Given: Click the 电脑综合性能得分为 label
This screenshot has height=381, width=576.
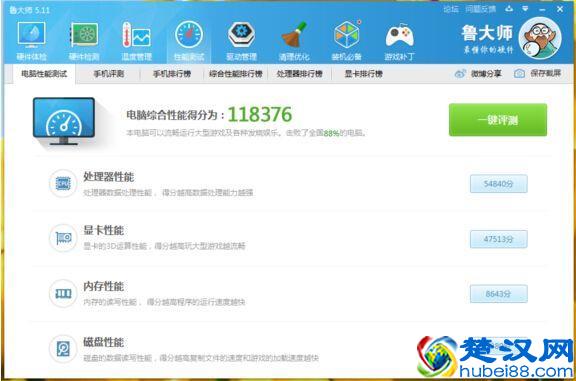Looking at the screenshot, I should click(175, 115).
